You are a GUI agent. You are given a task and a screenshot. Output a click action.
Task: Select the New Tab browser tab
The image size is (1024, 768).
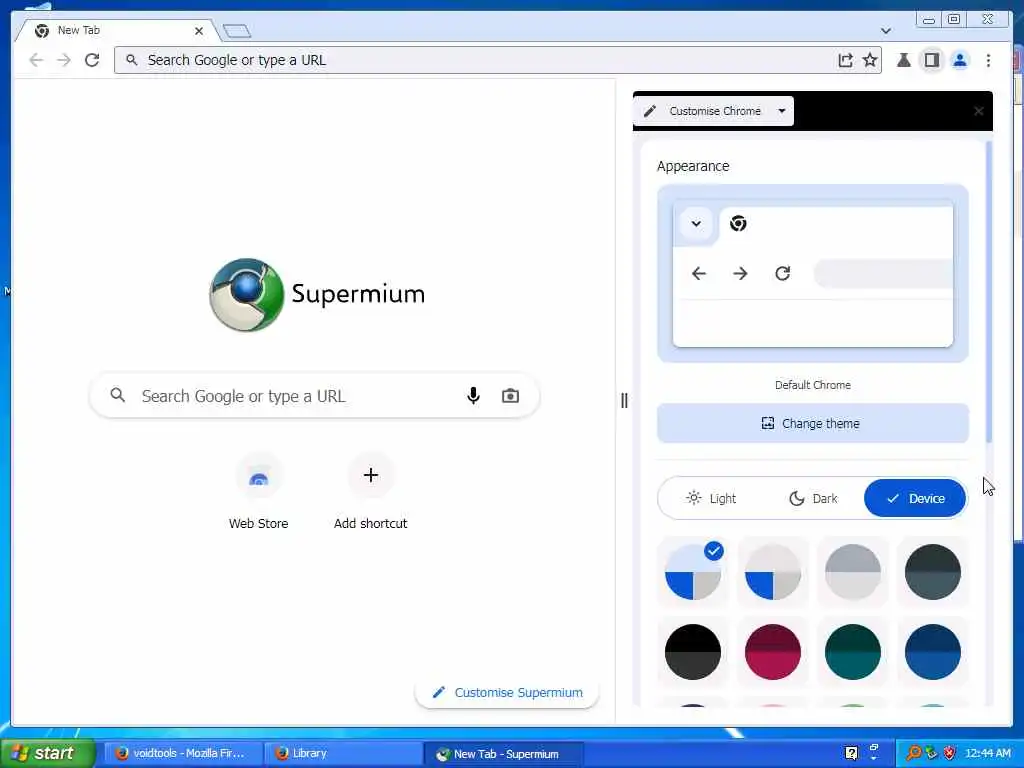pos(118,31)
